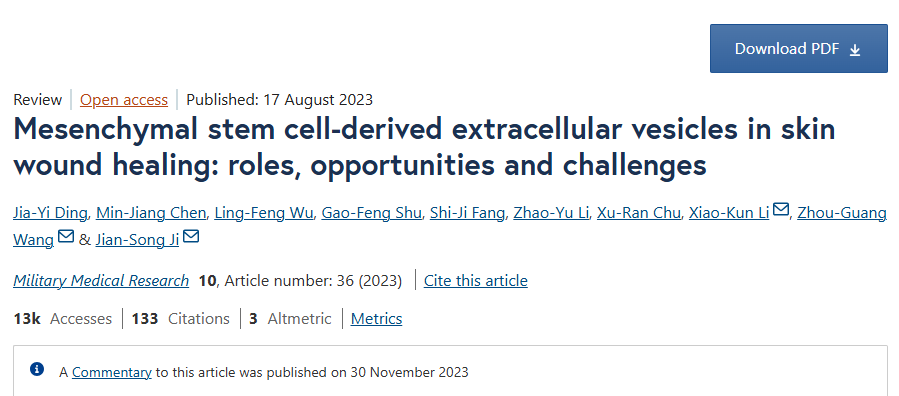Download the article PDF
Image resolution: width=899 pixels, height=396 pixels.
(x=799, y=49)
